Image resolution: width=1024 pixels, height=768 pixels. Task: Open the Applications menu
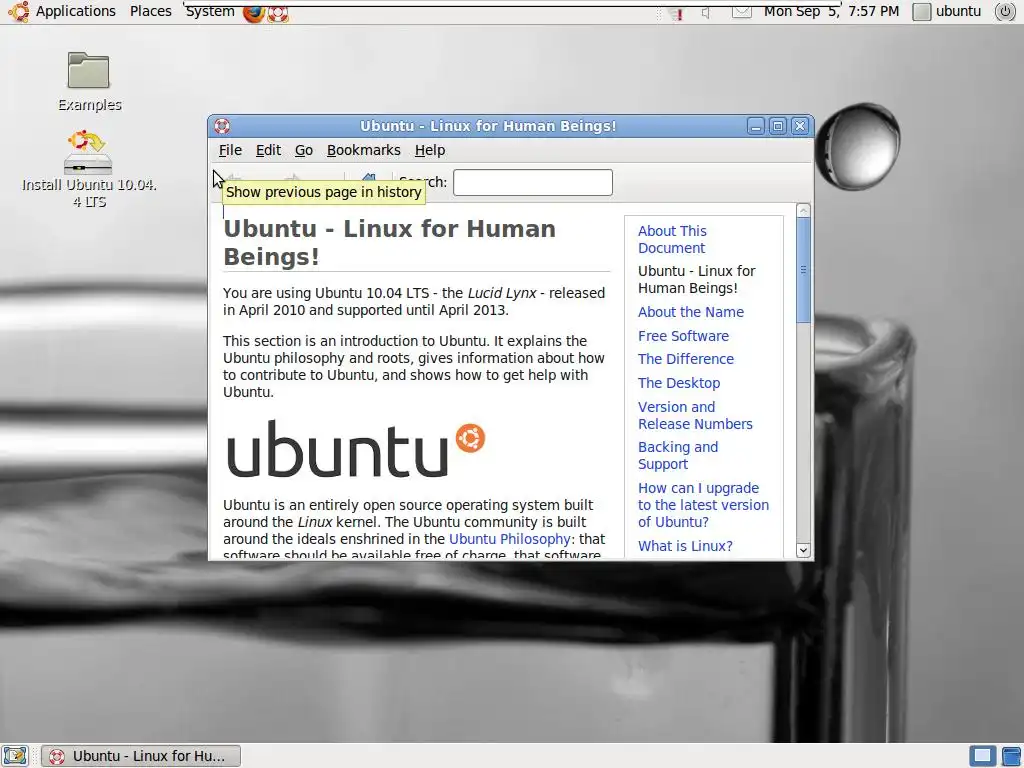[x=75, y=11]
